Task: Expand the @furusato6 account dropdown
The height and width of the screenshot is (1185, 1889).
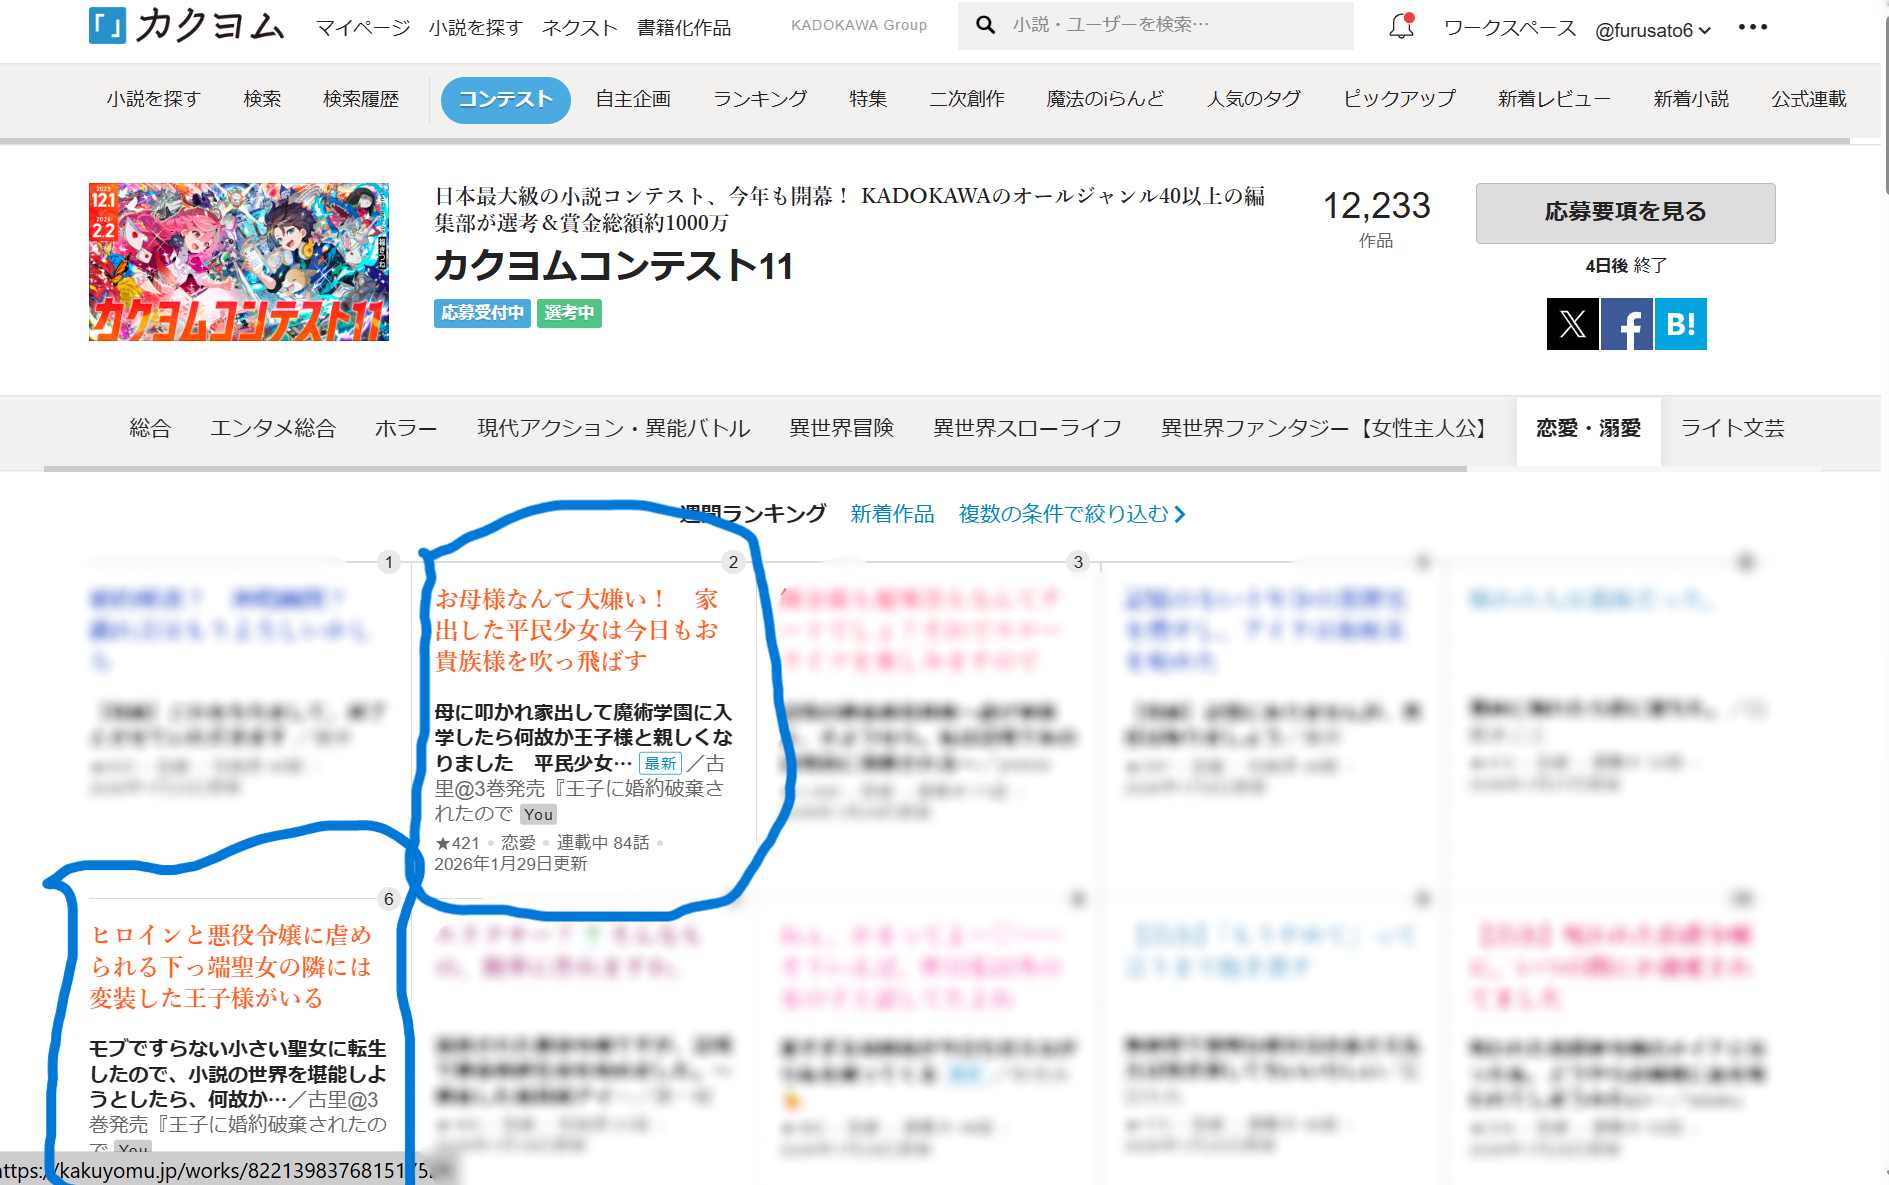Action: 1652,30
